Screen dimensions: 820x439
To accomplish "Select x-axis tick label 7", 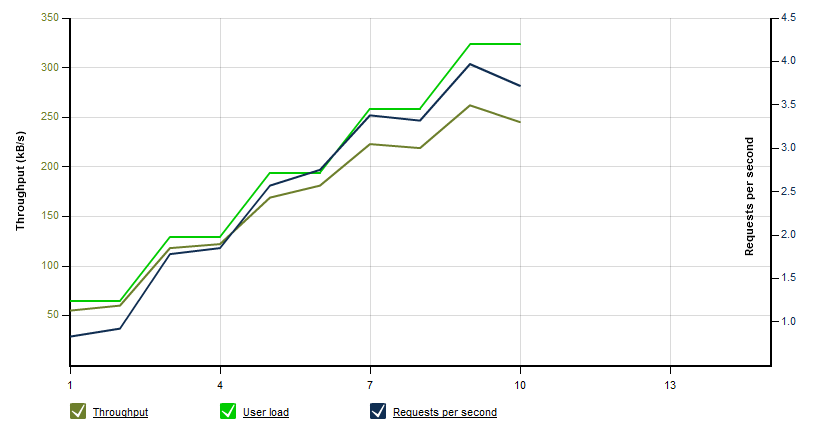I will [370, 386].
